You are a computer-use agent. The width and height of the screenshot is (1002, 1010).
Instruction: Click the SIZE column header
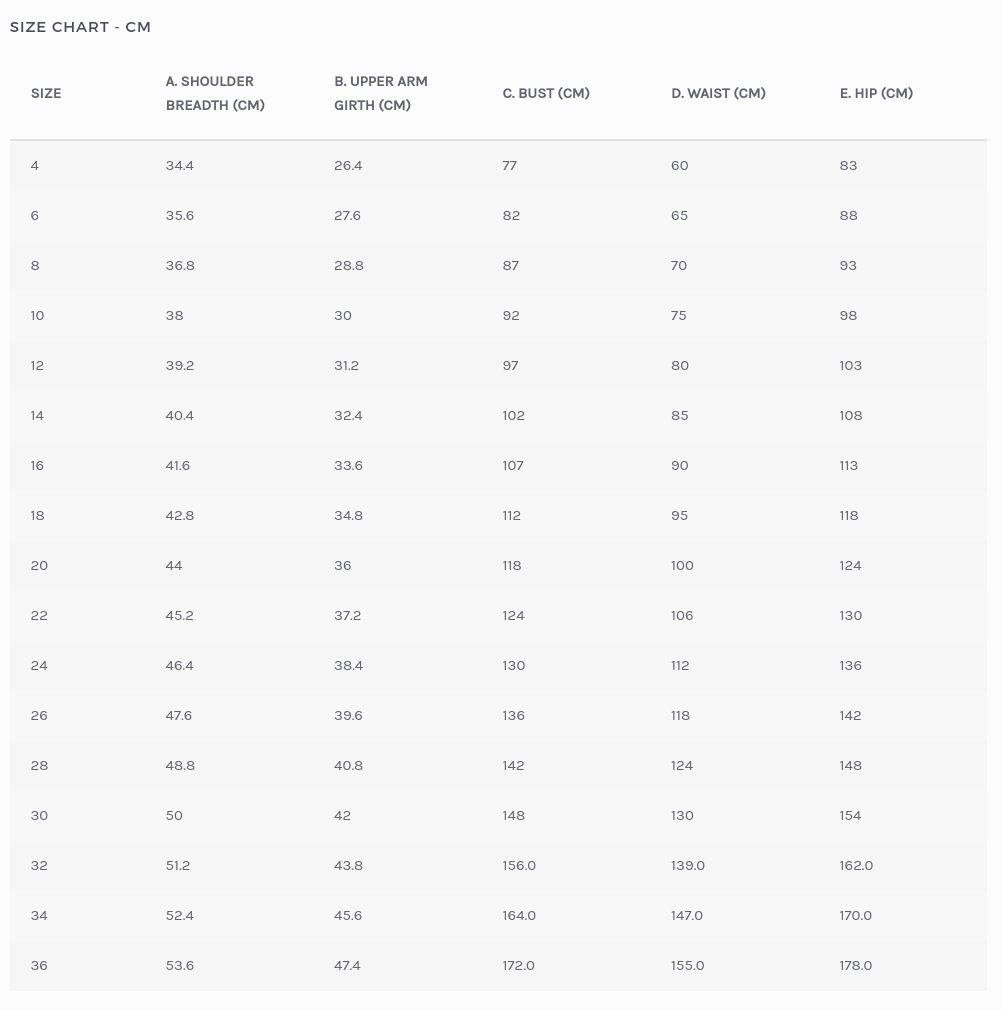[46, 93]
